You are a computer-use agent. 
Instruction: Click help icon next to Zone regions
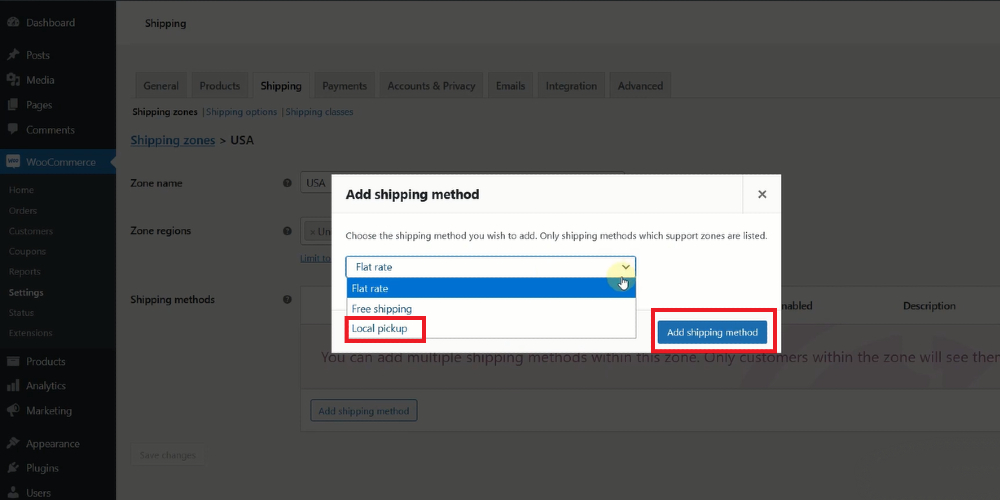287,231
